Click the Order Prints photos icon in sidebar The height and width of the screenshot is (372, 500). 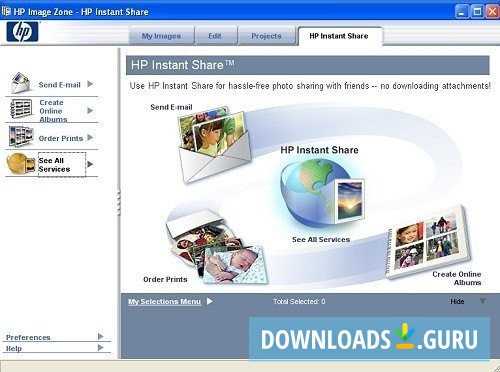pyautogui.click(x=21, y=136)
